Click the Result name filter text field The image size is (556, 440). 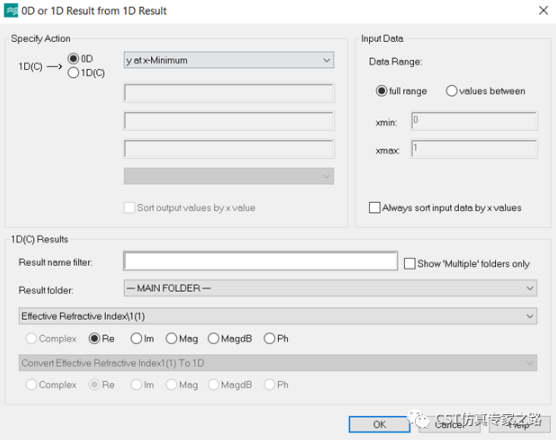coord(260,261)
